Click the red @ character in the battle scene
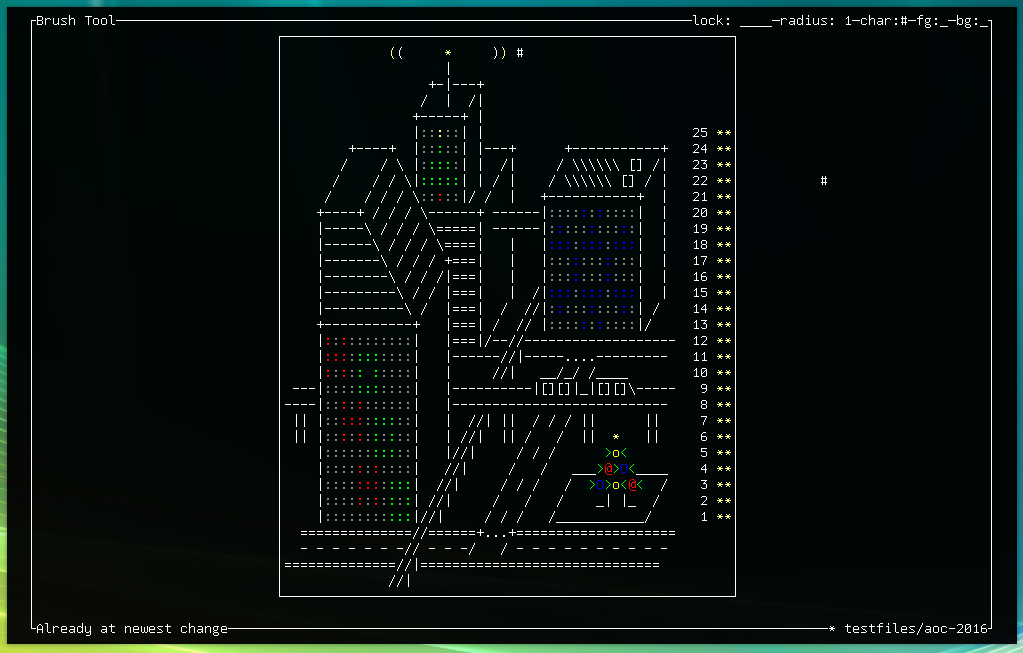The height and width of the screenshot is (653, 1023). click(609, 468)
